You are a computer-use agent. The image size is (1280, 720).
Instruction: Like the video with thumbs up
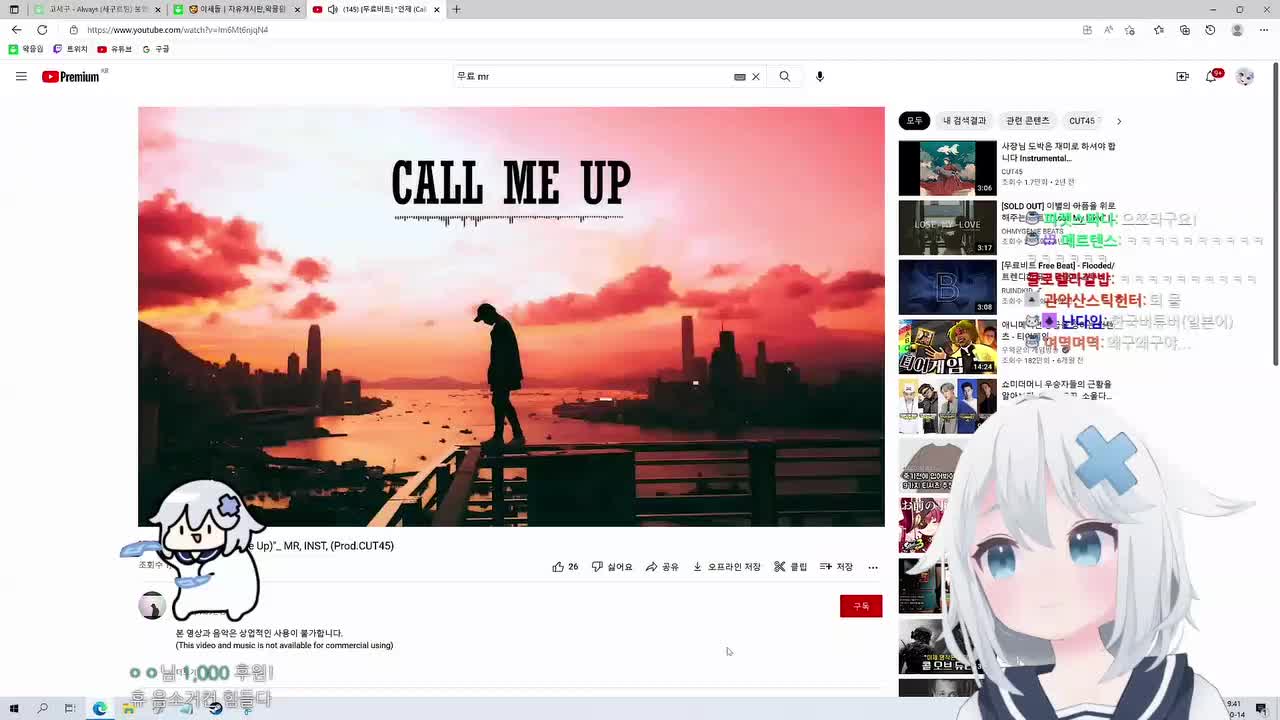pos(565,567)
